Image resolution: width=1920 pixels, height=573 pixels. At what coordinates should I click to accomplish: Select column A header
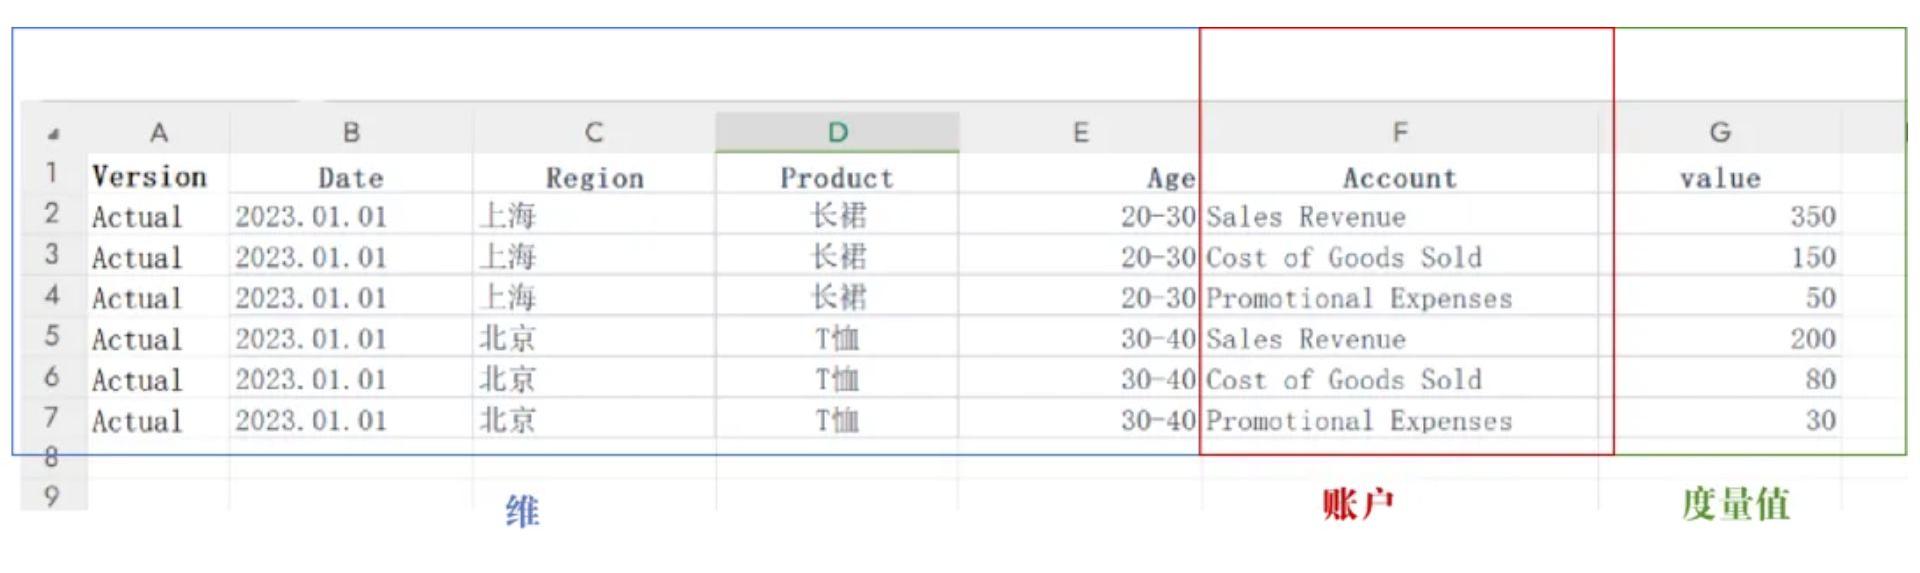158,132
